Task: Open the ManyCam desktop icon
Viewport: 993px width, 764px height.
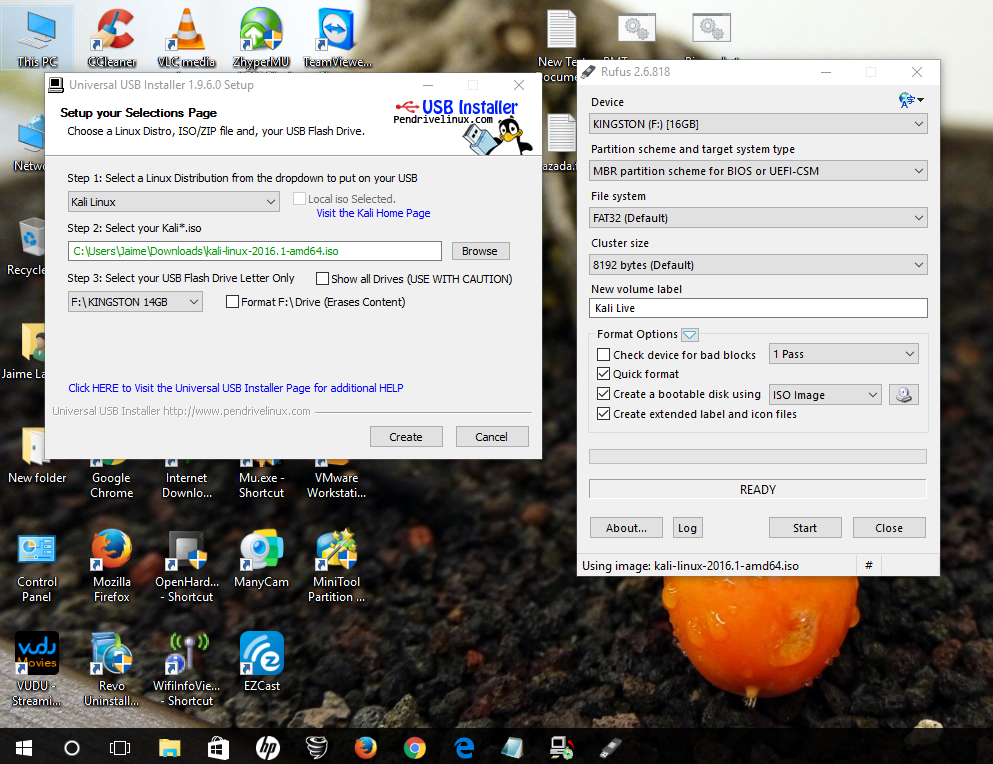Action: point(261,559)
